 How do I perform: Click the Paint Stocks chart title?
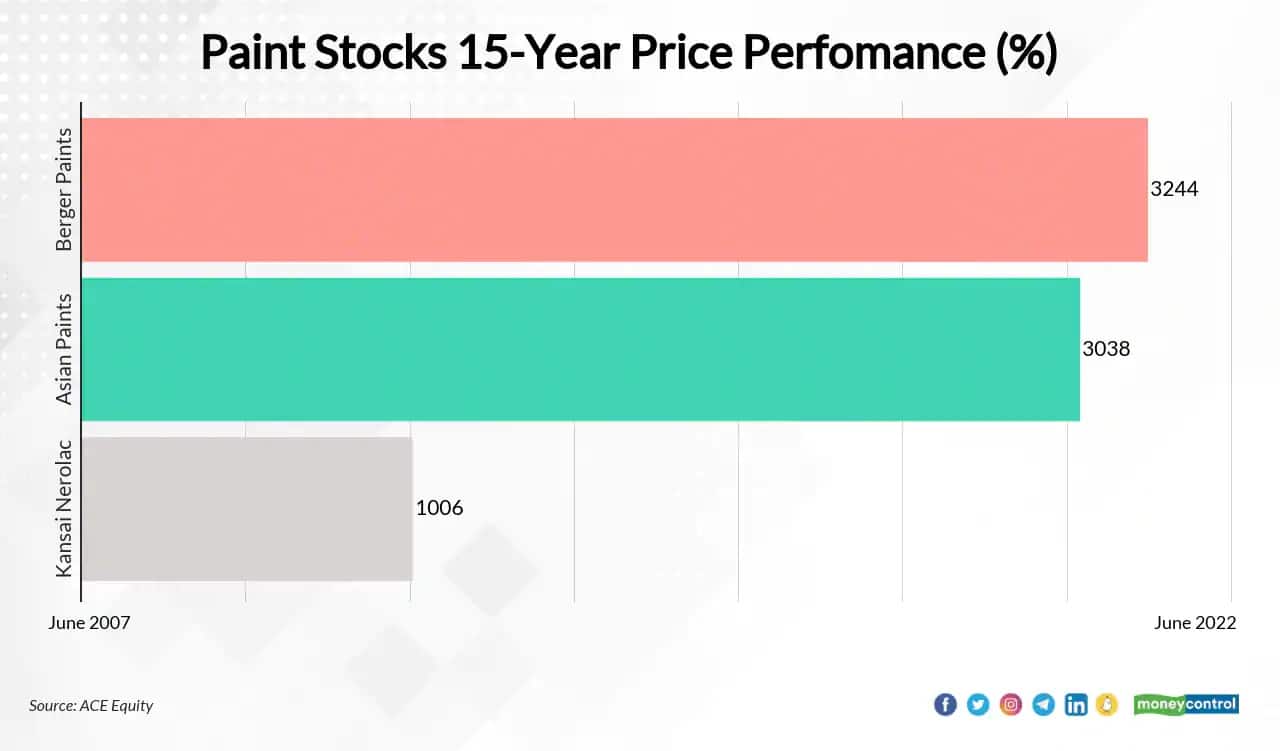[x=628, y=52]
